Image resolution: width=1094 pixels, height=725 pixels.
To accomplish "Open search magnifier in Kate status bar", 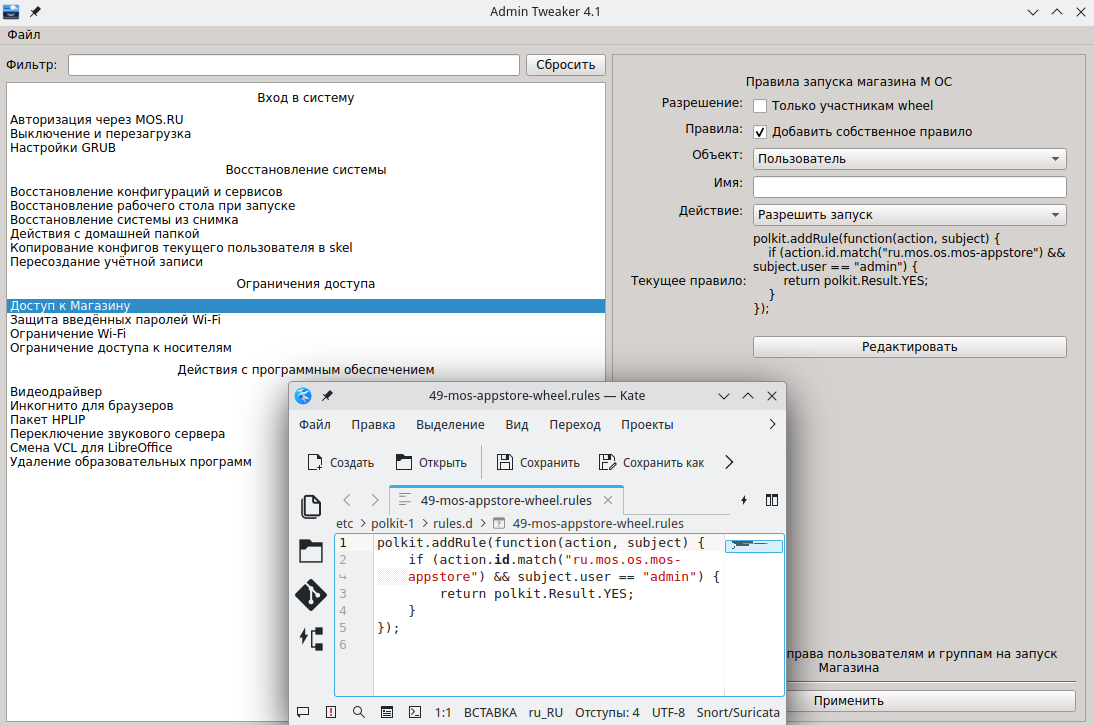I will pyautogui.click(x=358, y=713).
